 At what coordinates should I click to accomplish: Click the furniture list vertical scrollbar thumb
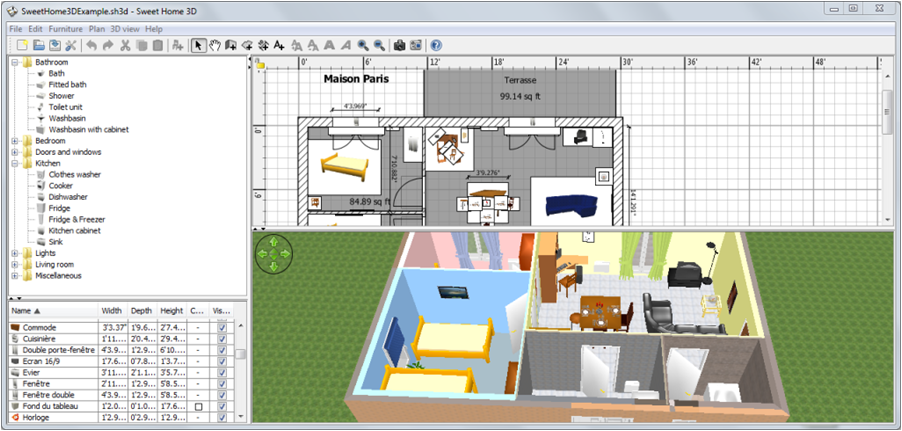pos(240,353)
